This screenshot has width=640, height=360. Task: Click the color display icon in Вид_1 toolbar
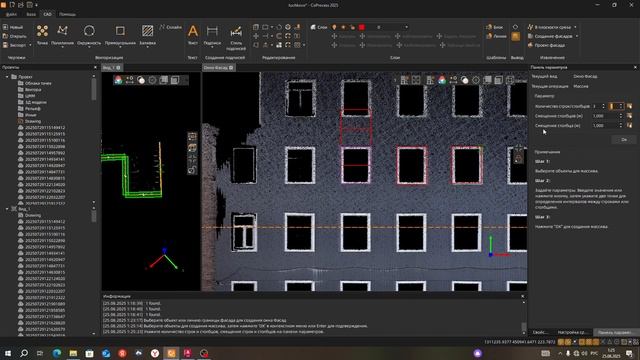pos(118,80)
